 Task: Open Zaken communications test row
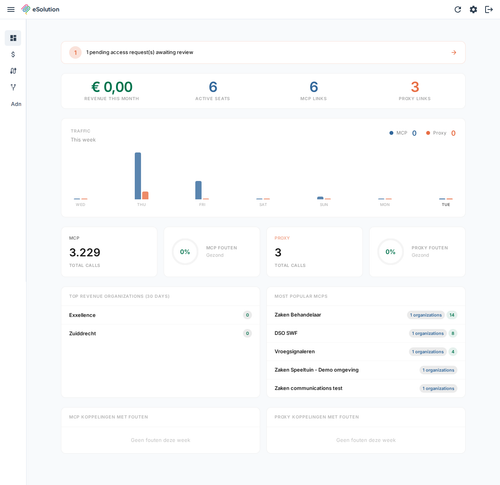coord(366,388)
